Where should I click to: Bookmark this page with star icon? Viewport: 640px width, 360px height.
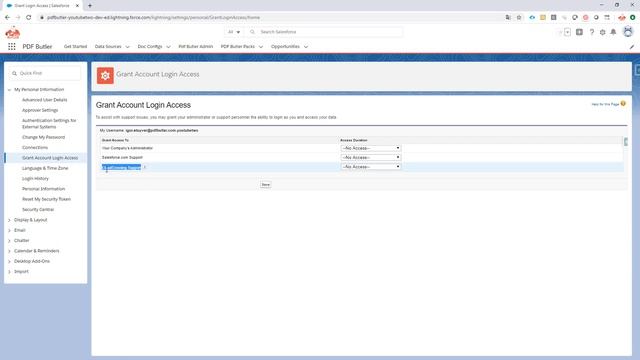pyautogui.click(x=519, y=18)
